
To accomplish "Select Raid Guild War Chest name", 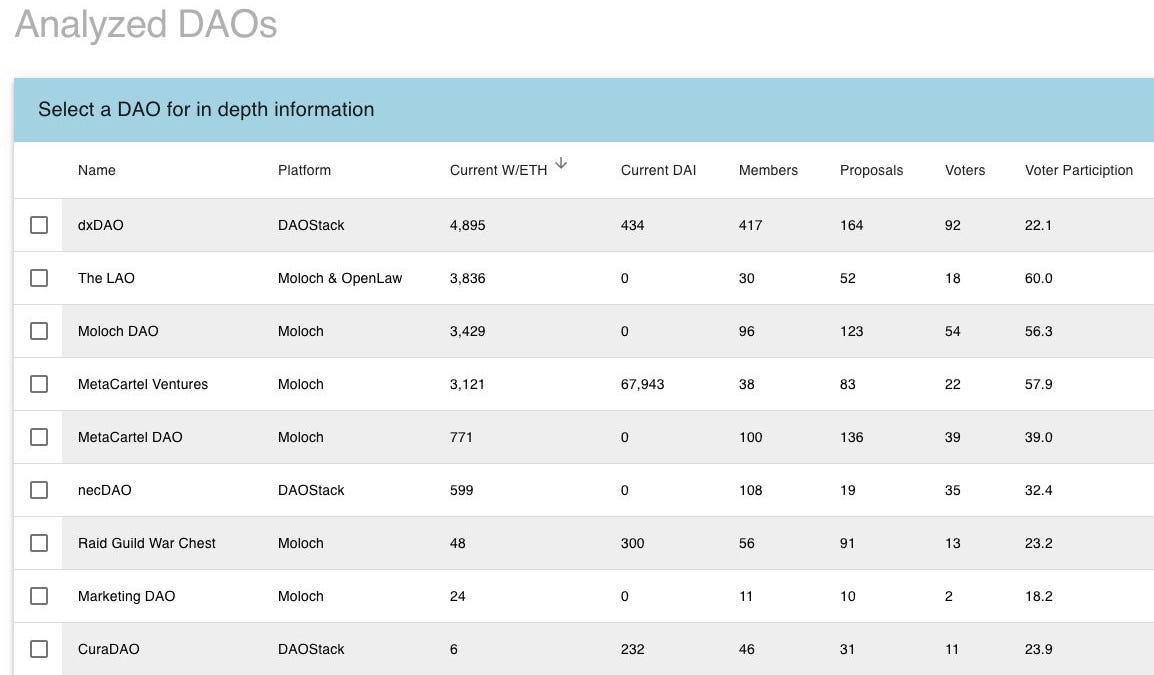I will click(x=146, y=543).
